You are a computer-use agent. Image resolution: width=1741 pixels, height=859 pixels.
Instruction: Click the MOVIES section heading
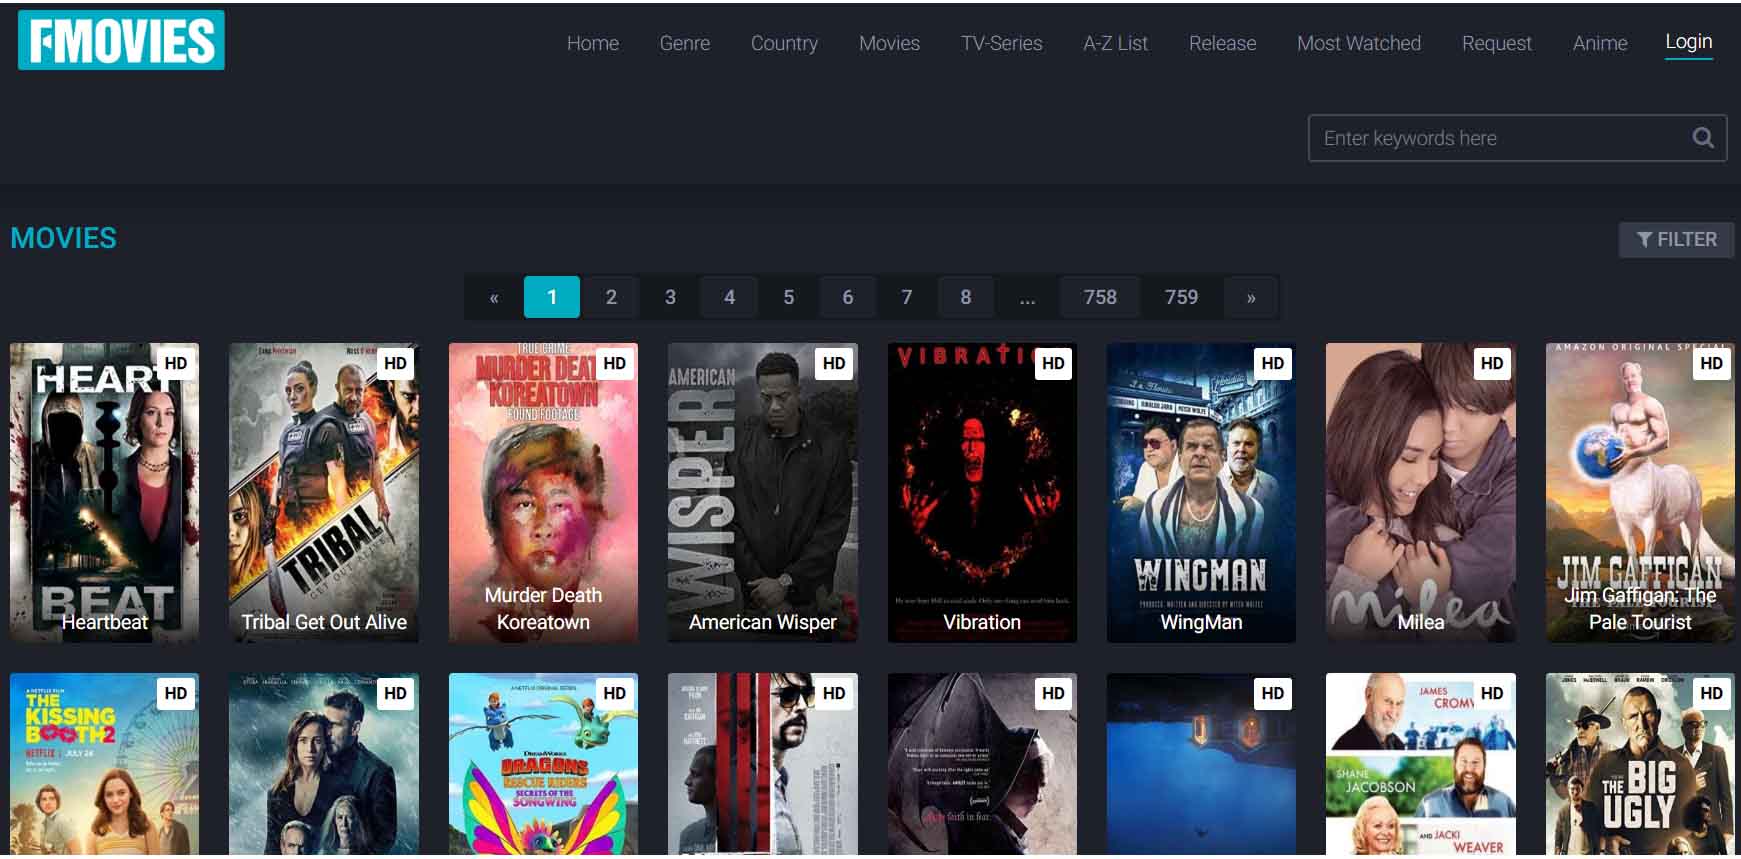(63, 238)
